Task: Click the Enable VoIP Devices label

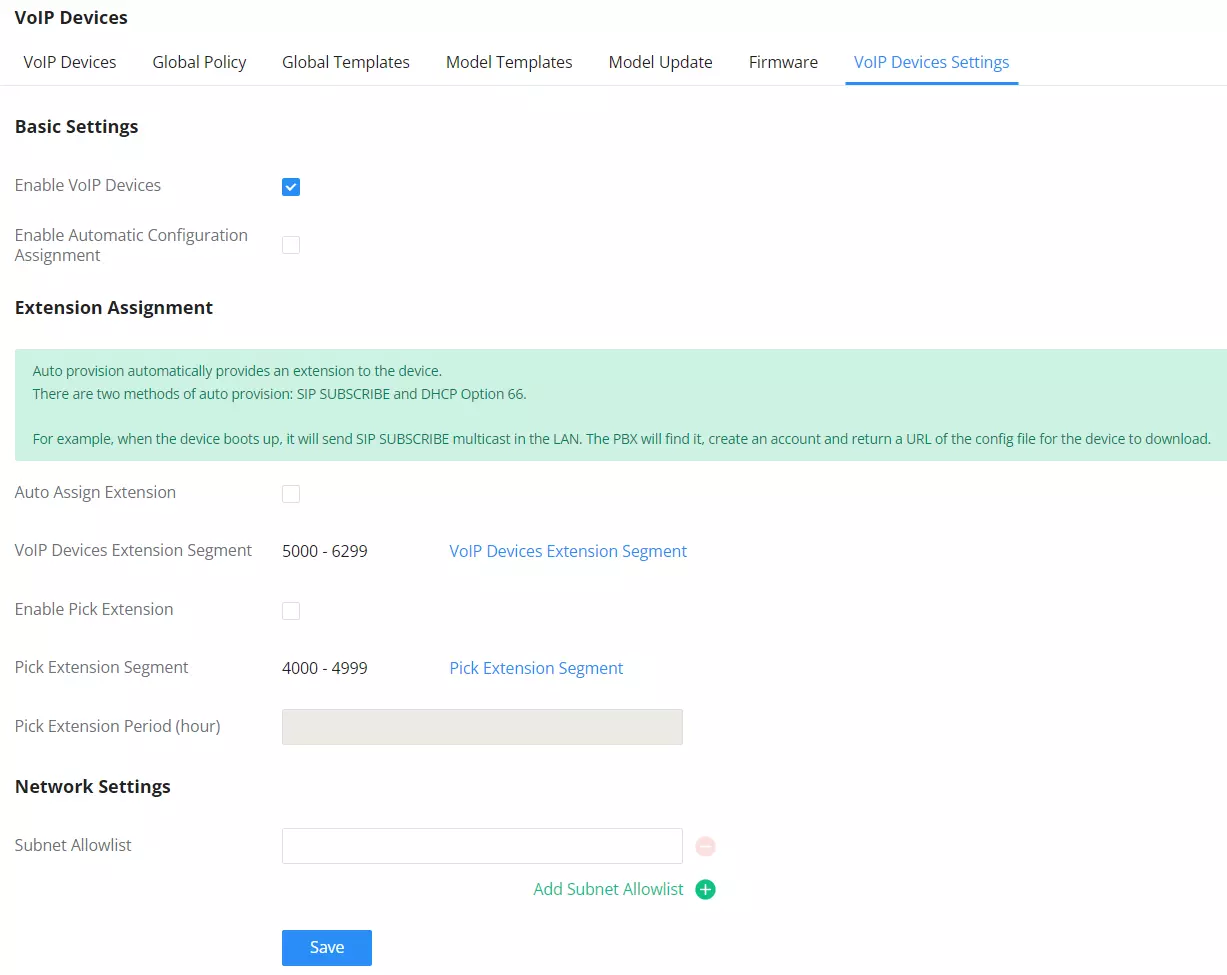Action: 88,185
